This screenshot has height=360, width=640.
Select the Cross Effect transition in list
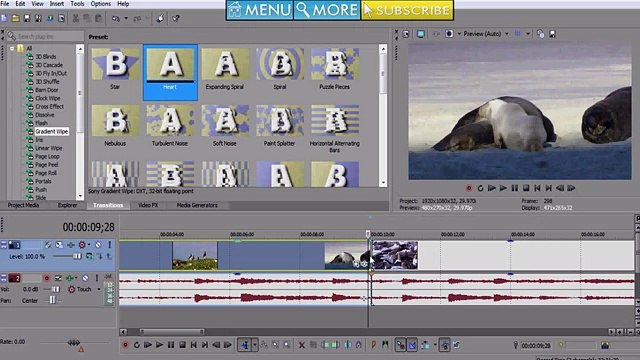pyautogui.click(x=49, y=107)
